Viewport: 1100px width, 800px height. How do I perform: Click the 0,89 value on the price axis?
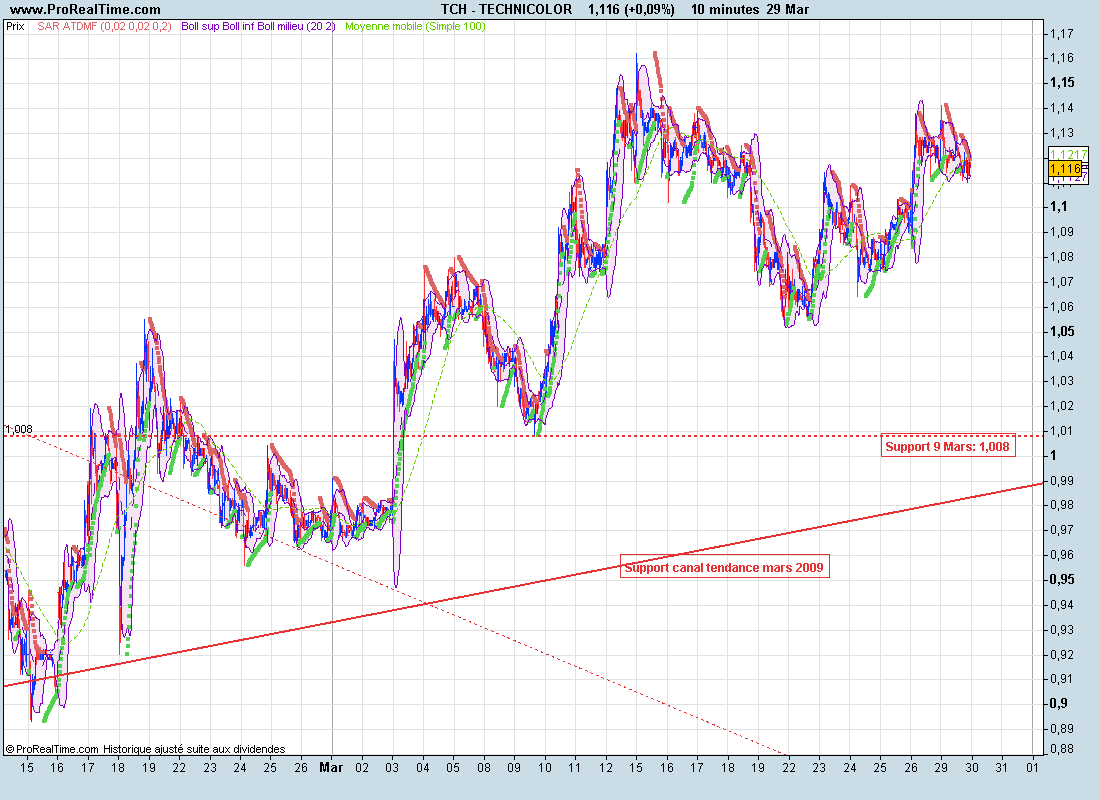(x=1061, y=729)
